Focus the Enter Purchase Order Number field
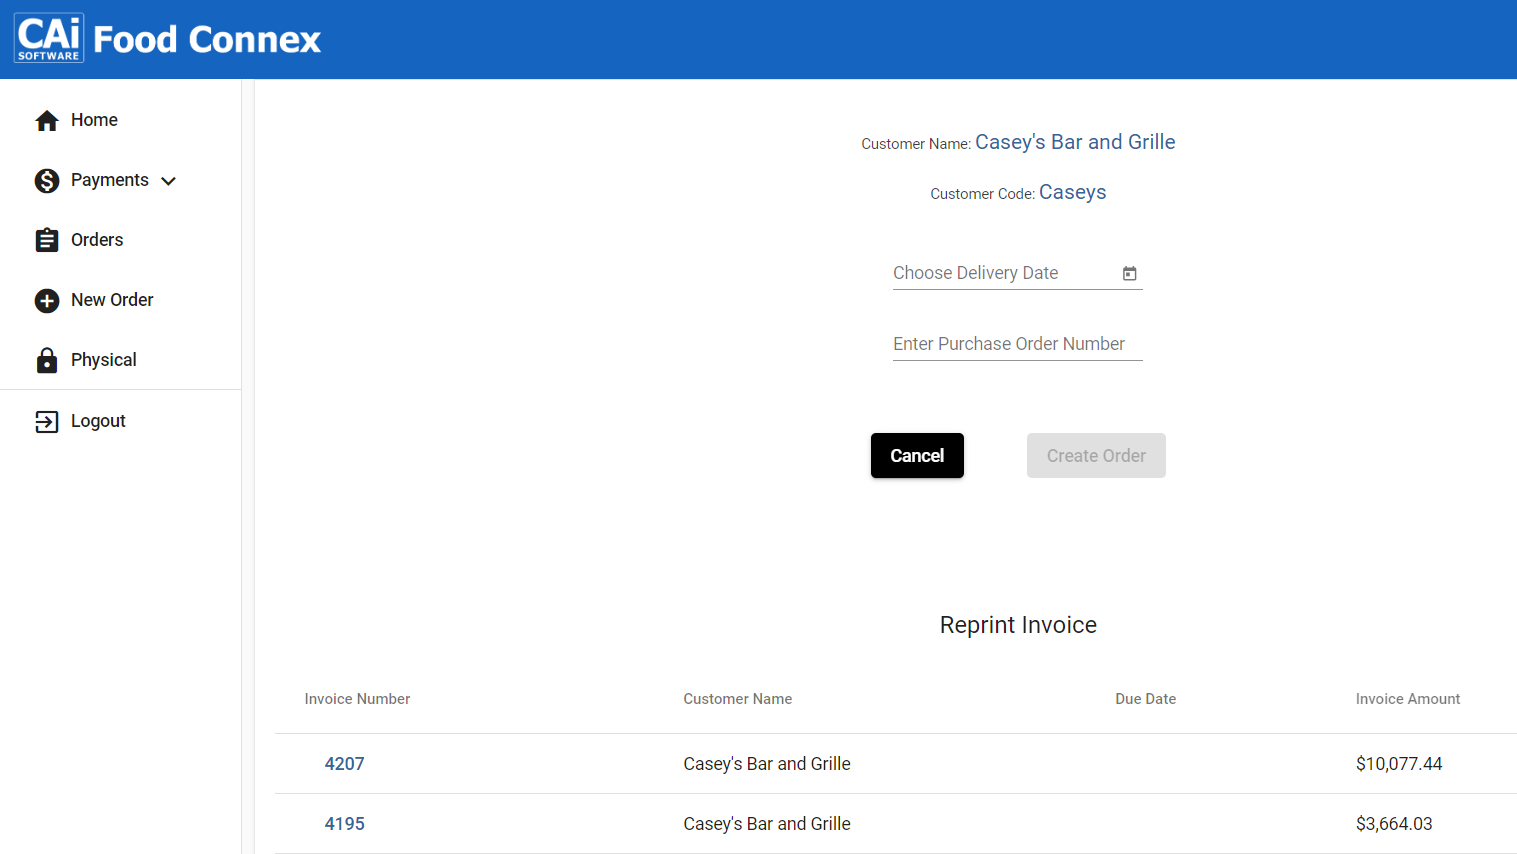The image size is (1517, 854). [1017, 344]
